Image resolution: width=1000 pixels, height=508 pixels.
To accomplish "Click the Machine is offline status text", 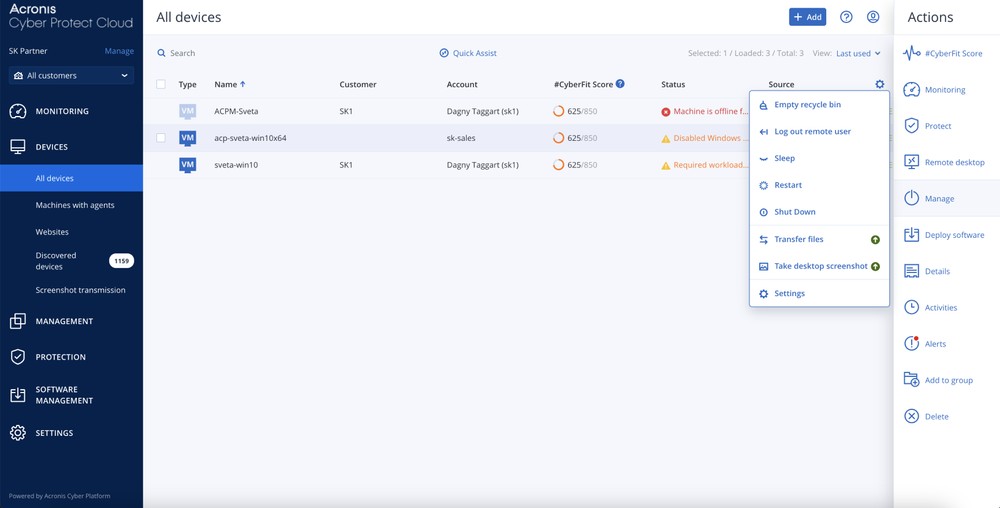I will tap(710, 112).
